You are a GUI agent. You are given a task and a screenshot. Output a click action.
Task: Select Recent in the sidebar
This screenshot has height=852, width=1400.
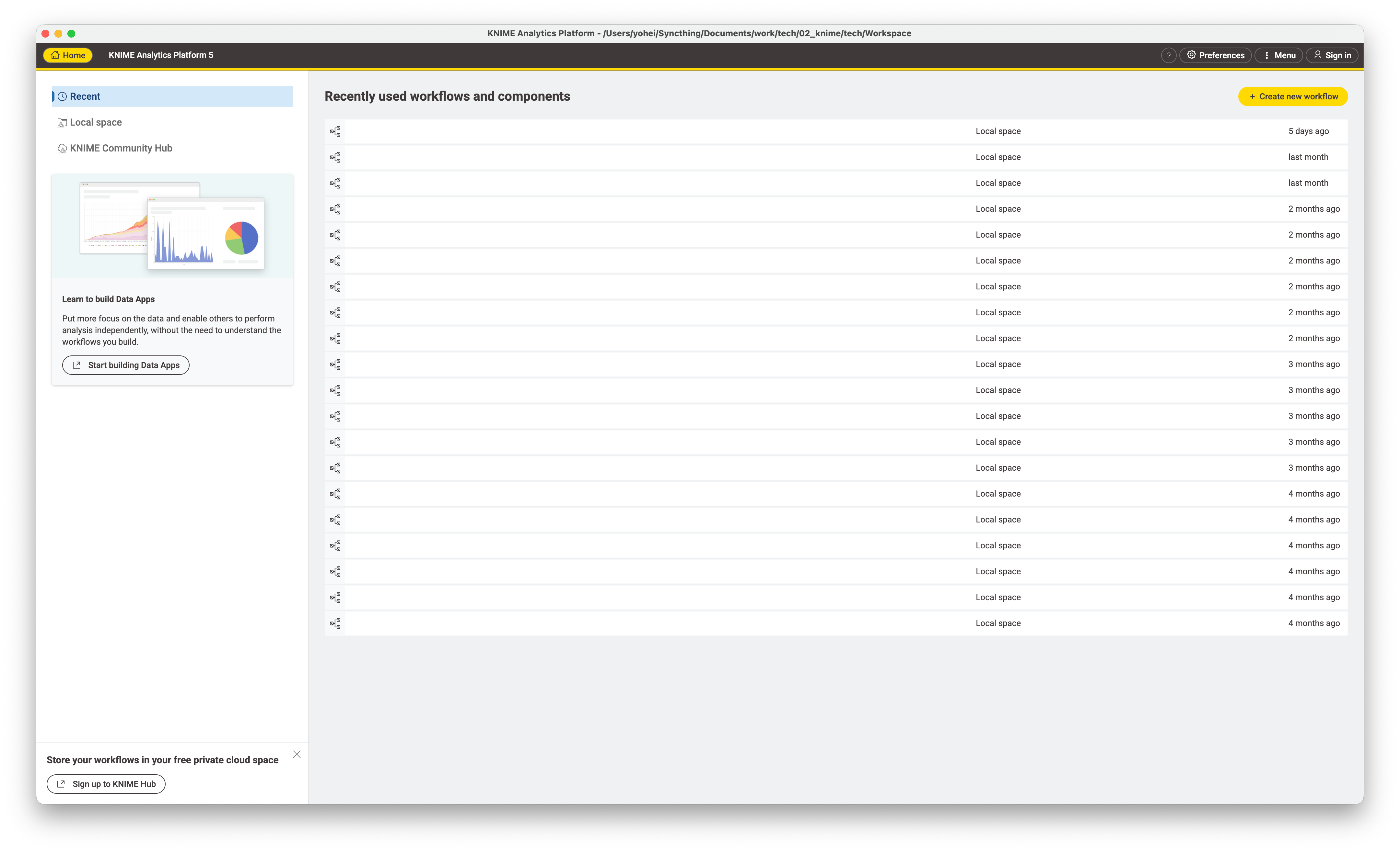click(x=172, y=97)
